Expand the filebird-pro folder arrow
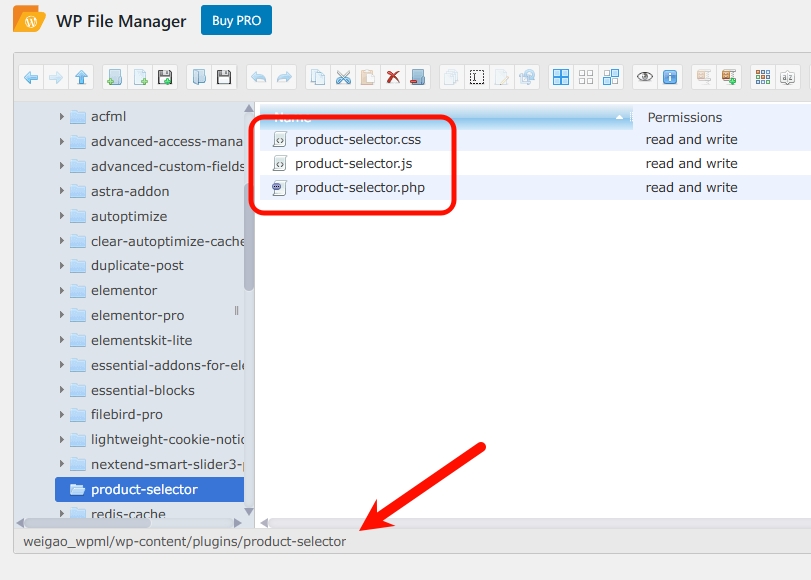Image resolution: width=811 pixels, height=580 pixels. click(x=62, y=414)
